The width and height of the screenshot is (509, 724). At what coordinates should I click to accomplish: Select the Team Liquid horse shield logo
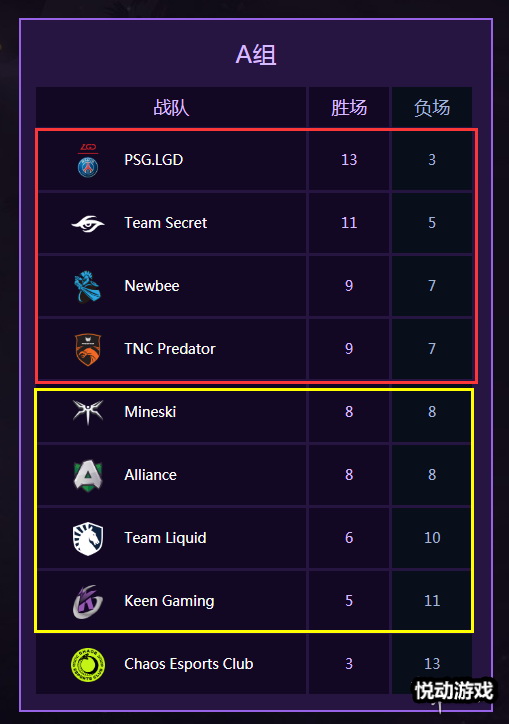(x=88, y=538)
